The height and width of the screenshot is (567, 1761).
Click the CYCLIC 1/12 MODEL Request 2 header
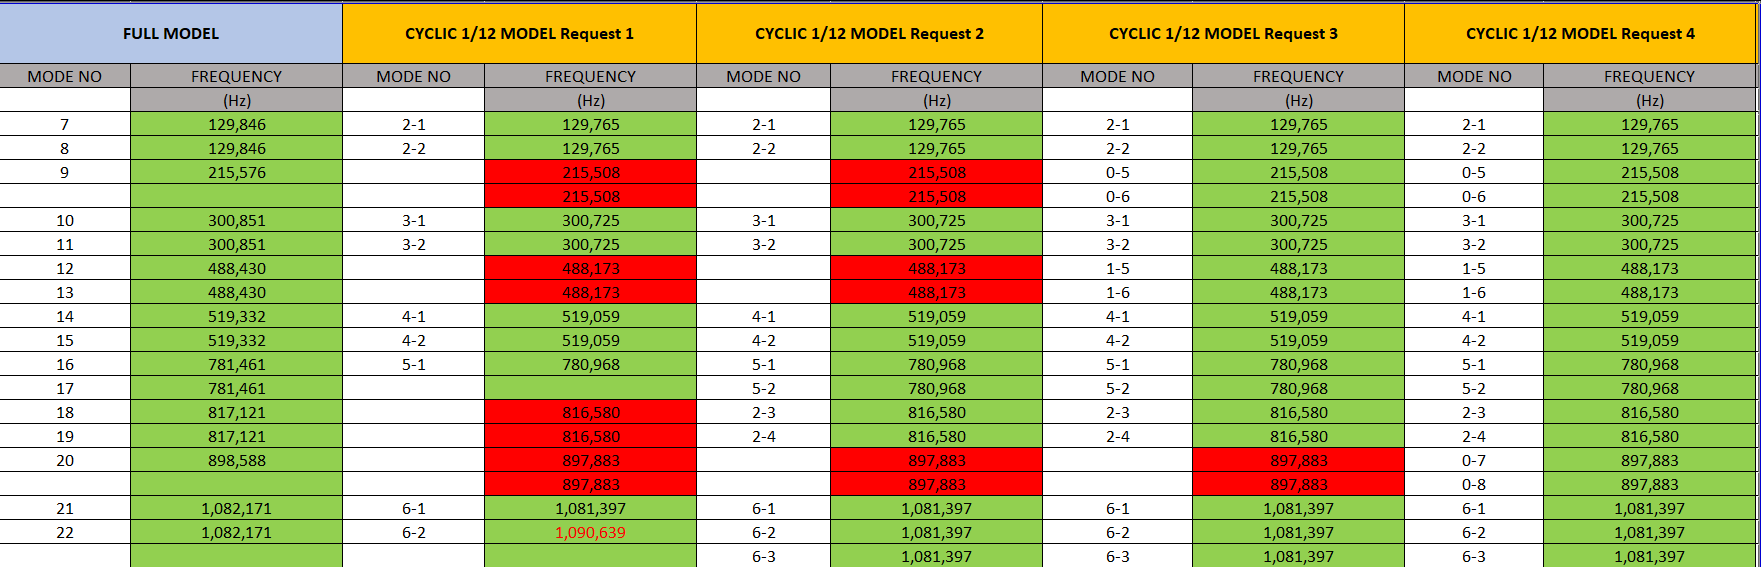[869, 33]
